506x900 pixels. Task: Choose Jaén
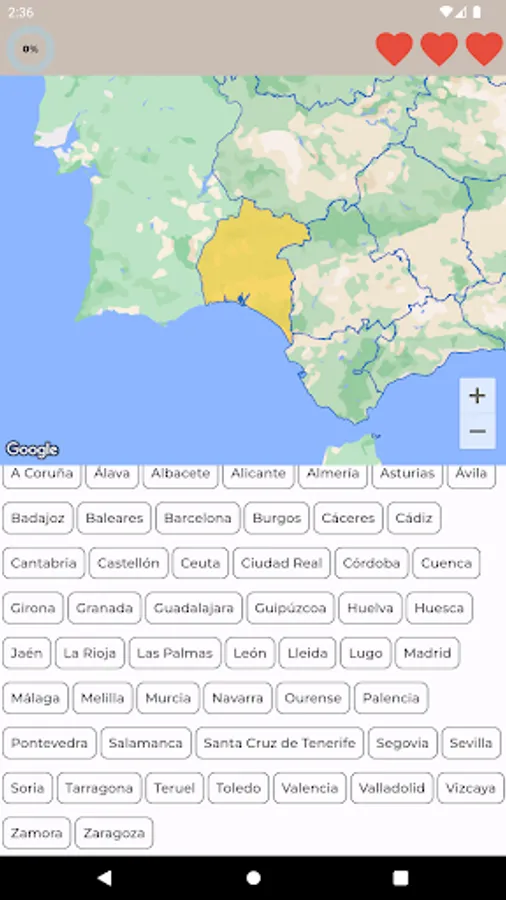click(x=26, y=653)
